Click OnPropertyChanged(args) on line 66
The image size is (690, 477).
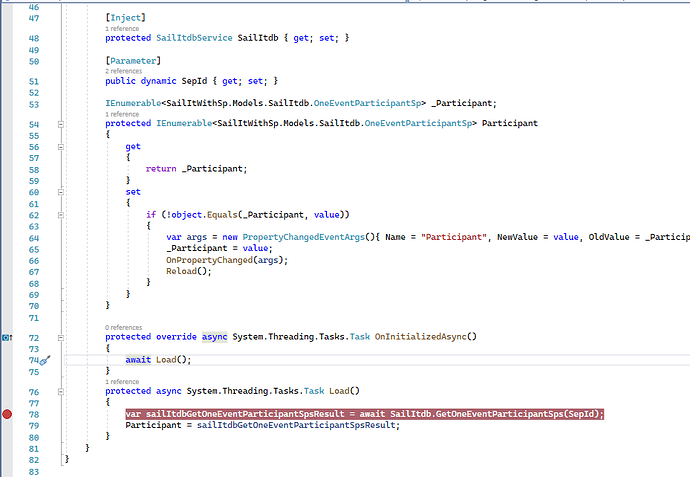[225, 260]
